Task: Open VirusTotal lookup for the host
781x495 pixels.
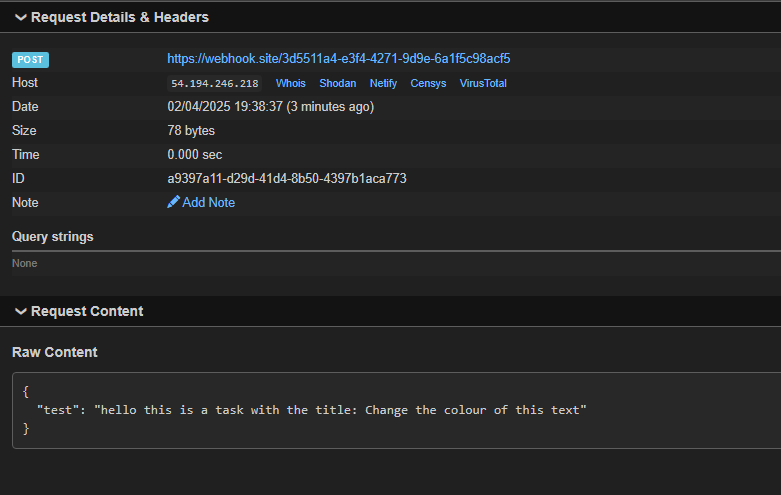Action: (x=483, y=84)
